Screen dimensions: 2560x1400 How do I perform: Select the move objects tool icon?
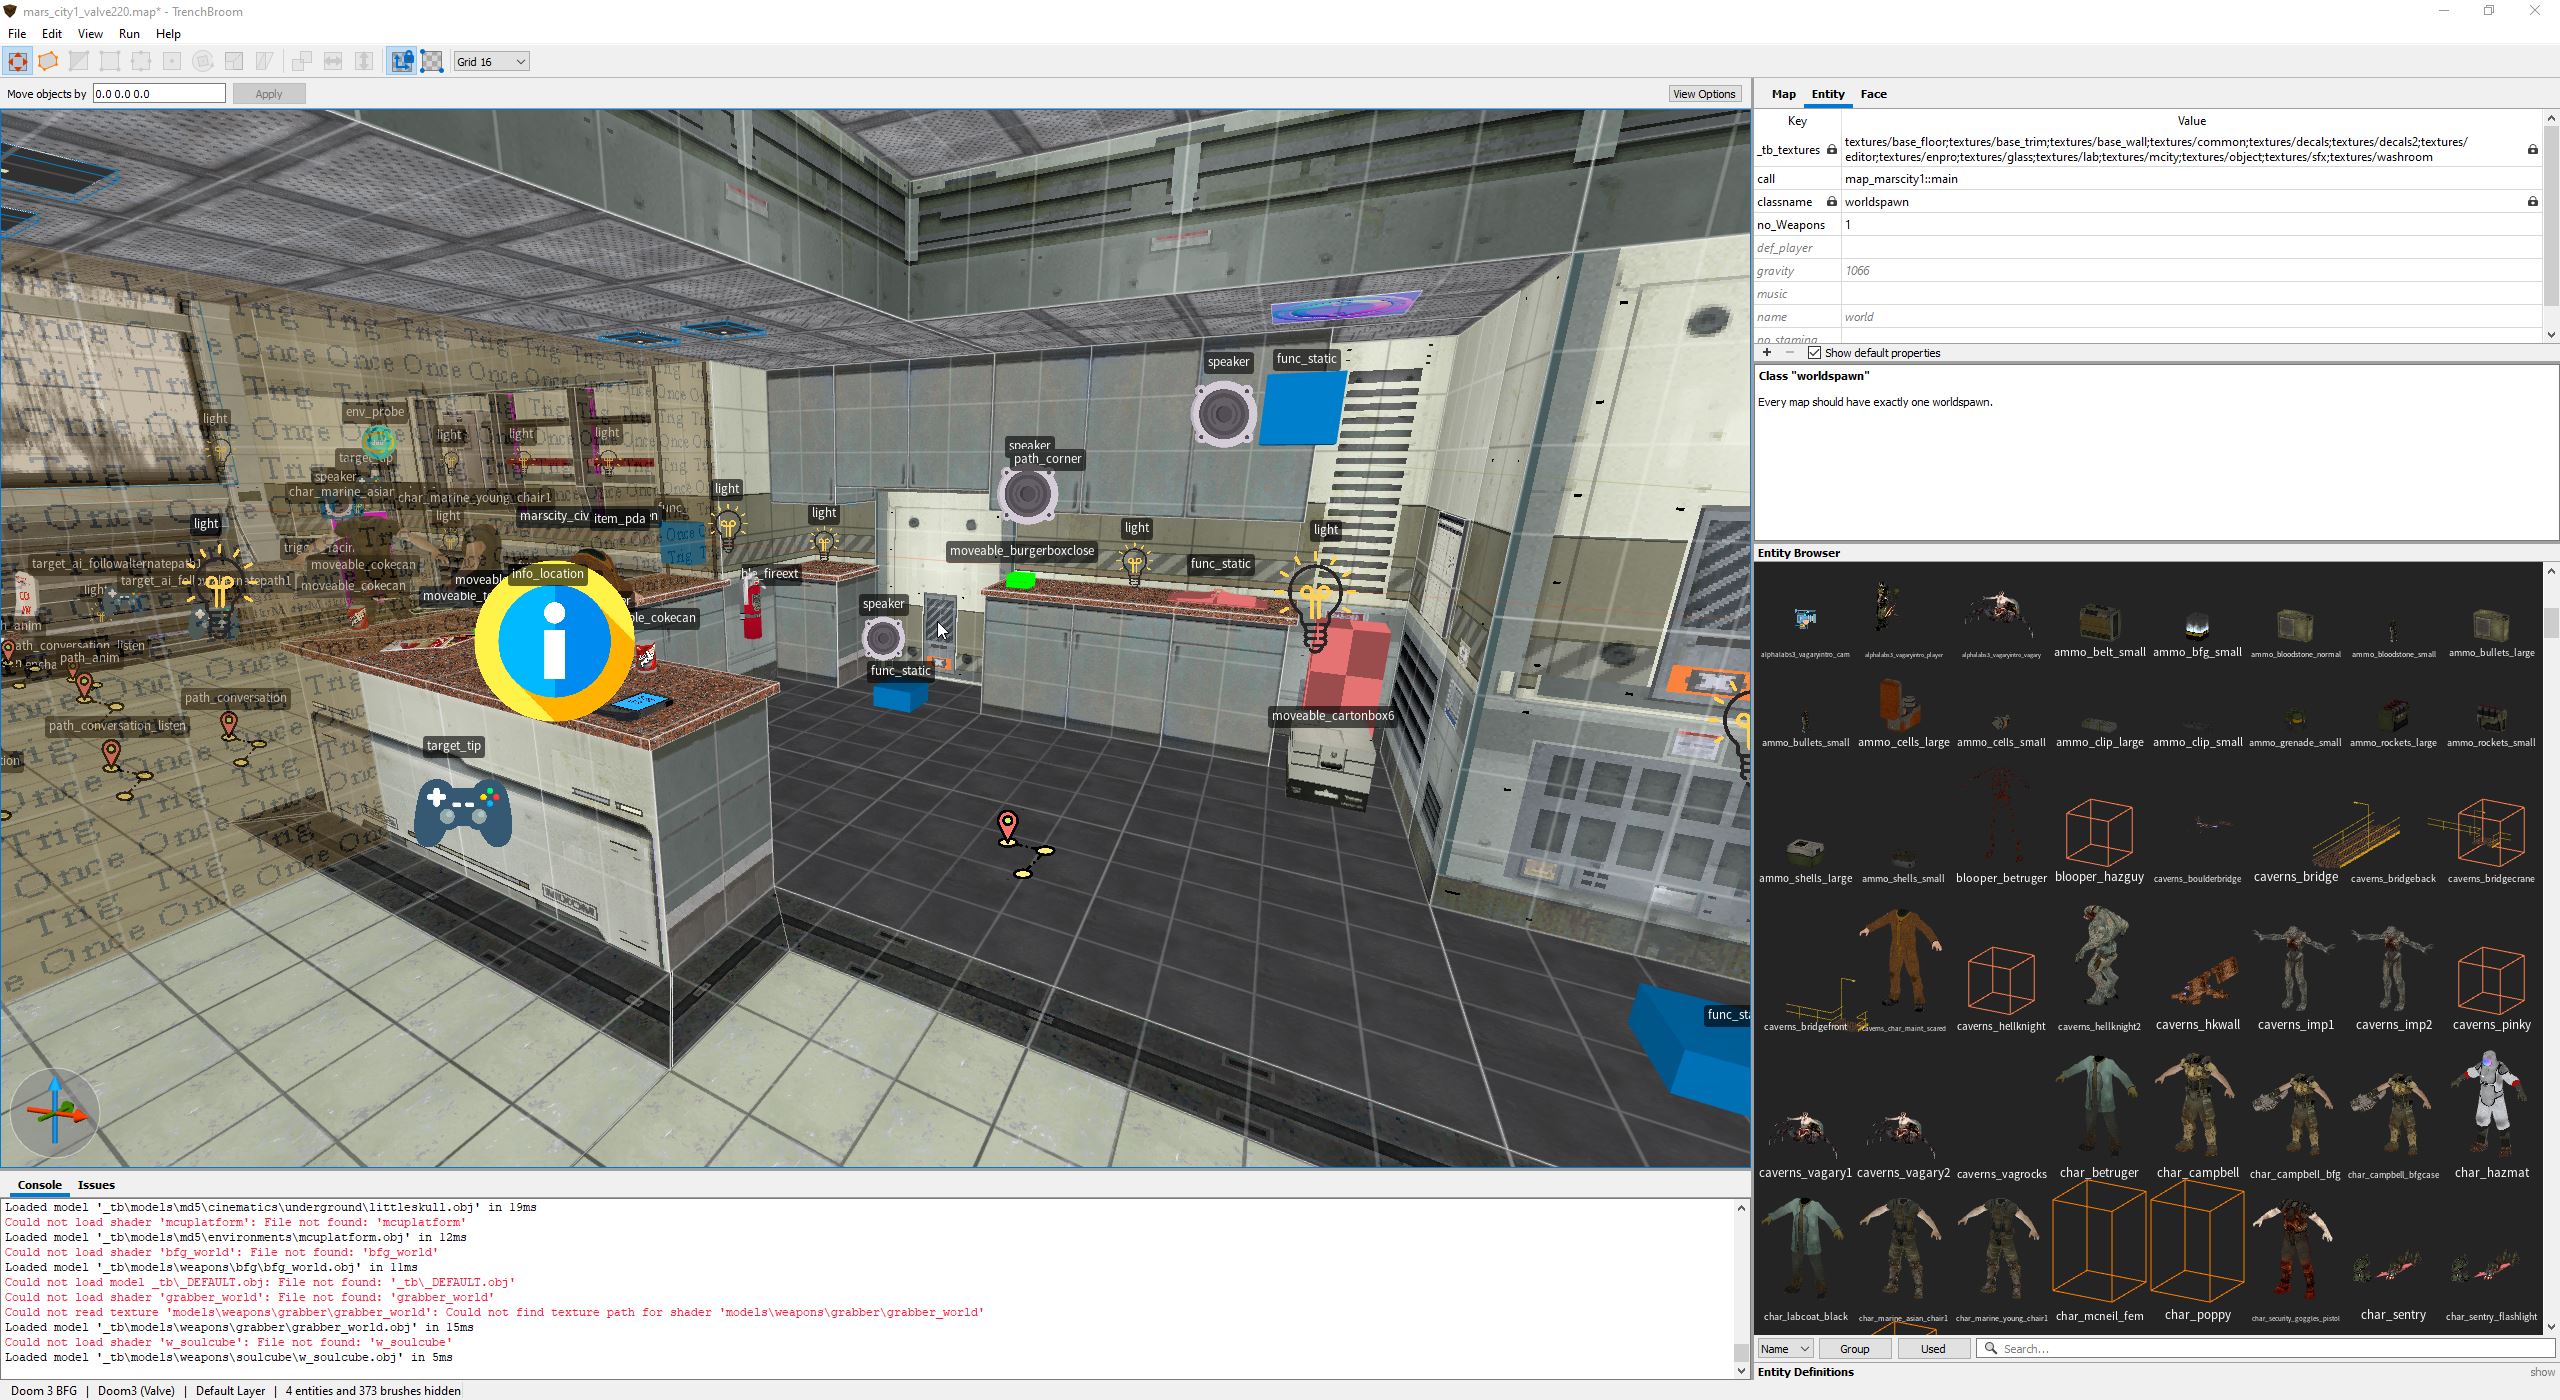17,62
